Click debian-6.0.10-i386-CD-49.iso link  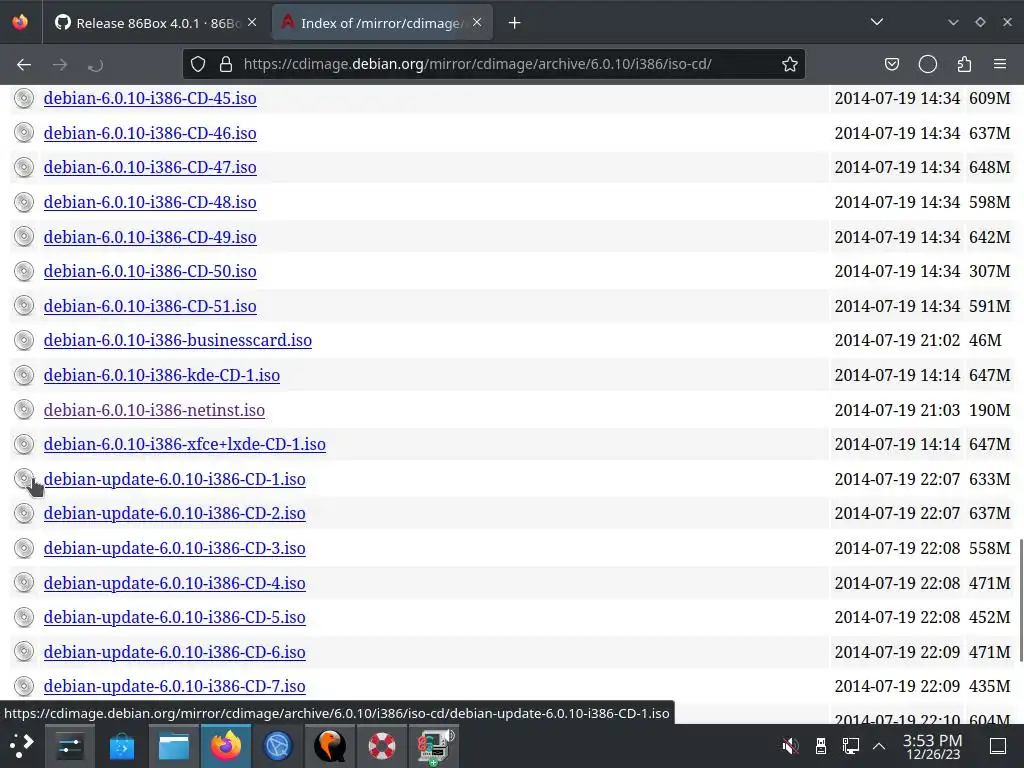[150, 237]
